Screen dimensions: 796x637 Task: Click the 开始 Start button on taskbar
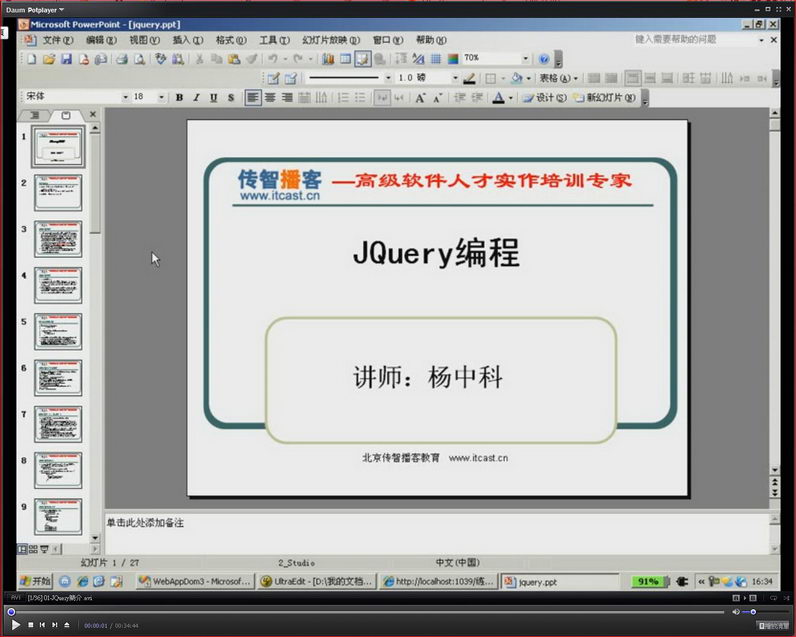(35, 581)
